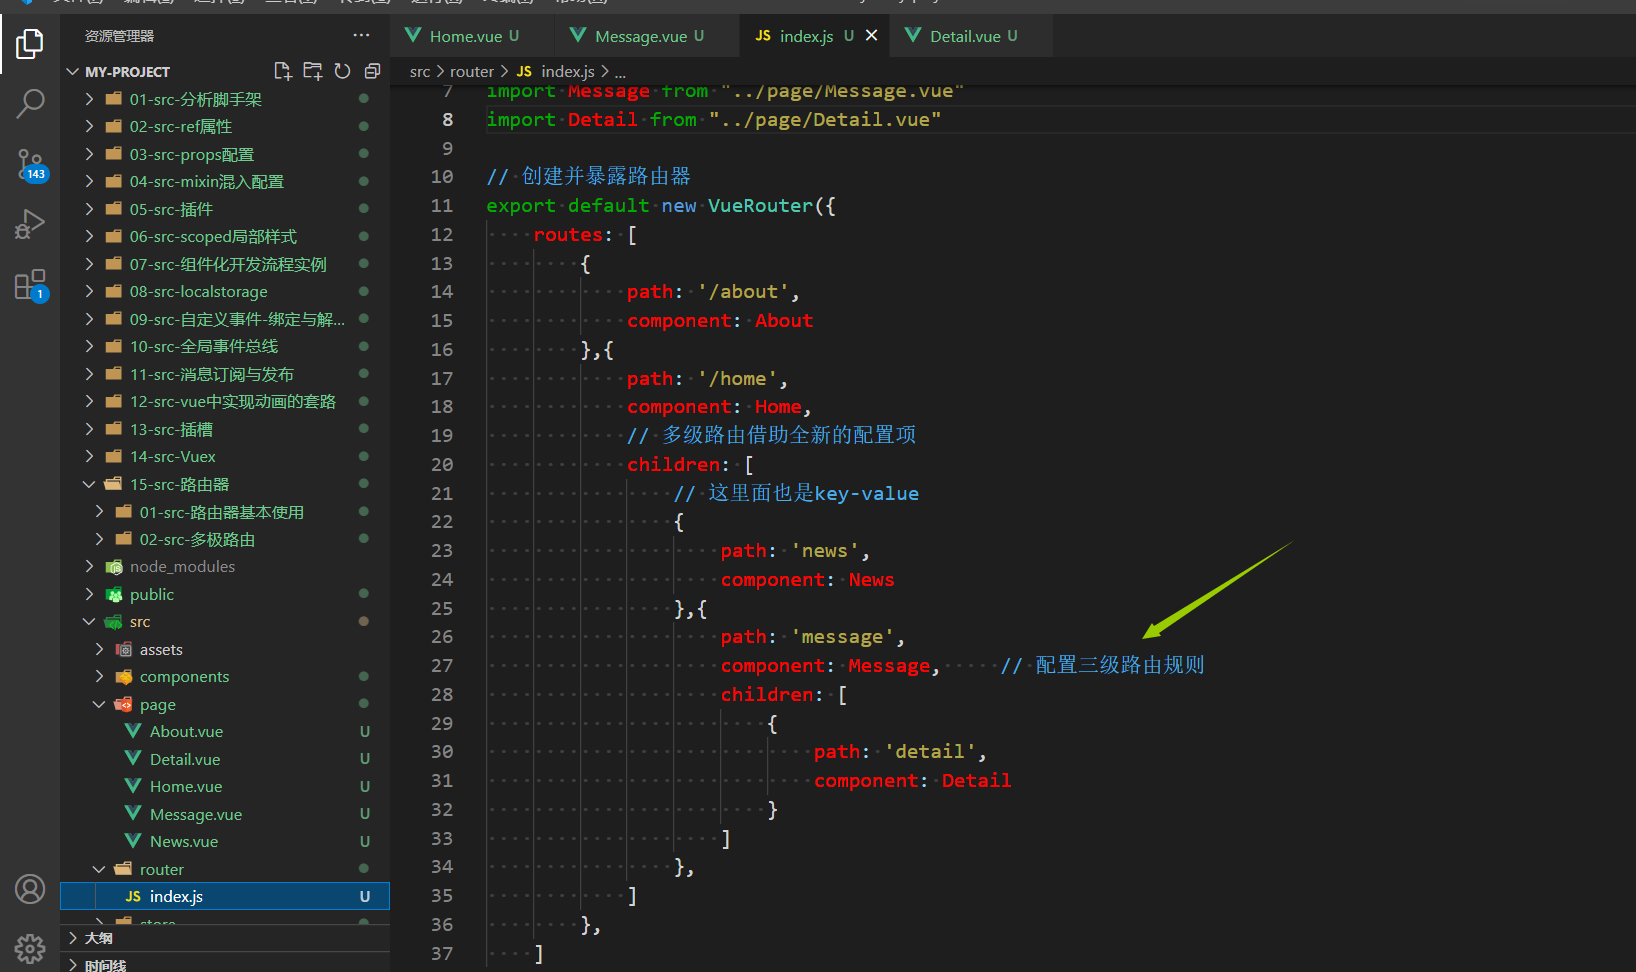Expand the 01-src-路由器基本使用 folder
This screenshot has height=972, width=1636.
click(99, 511)
